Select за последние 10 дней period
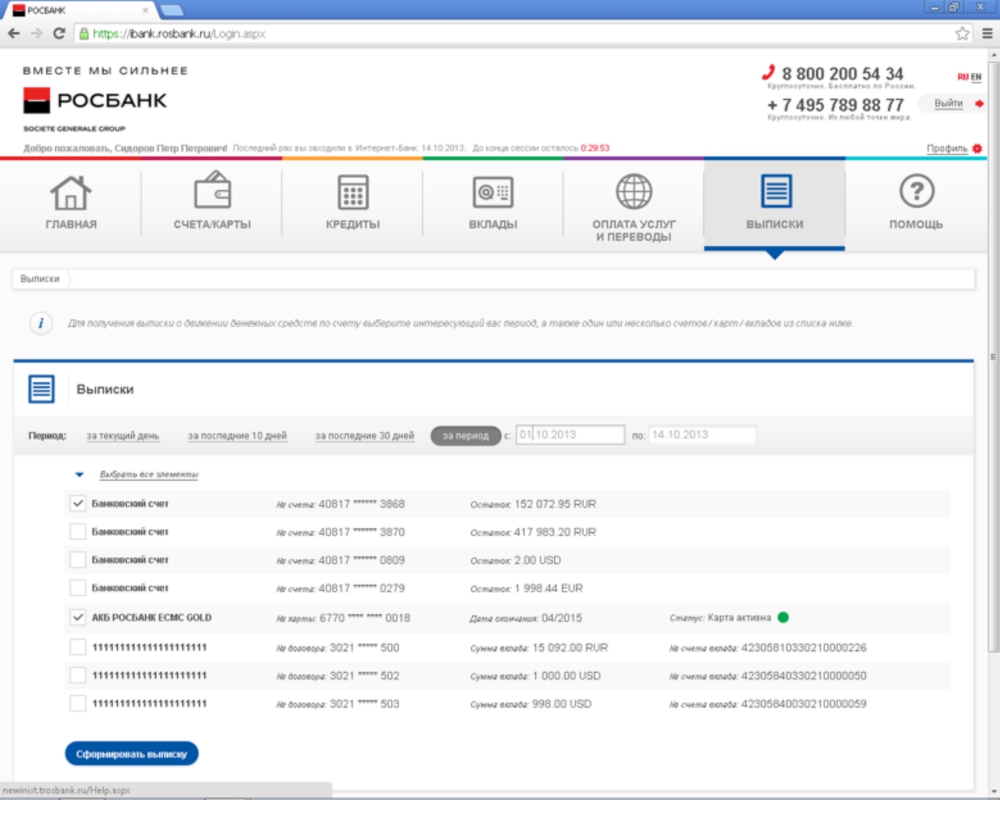Image resolution: width=1000 pixels, height=836 pixels. click(x=237, y=436)
